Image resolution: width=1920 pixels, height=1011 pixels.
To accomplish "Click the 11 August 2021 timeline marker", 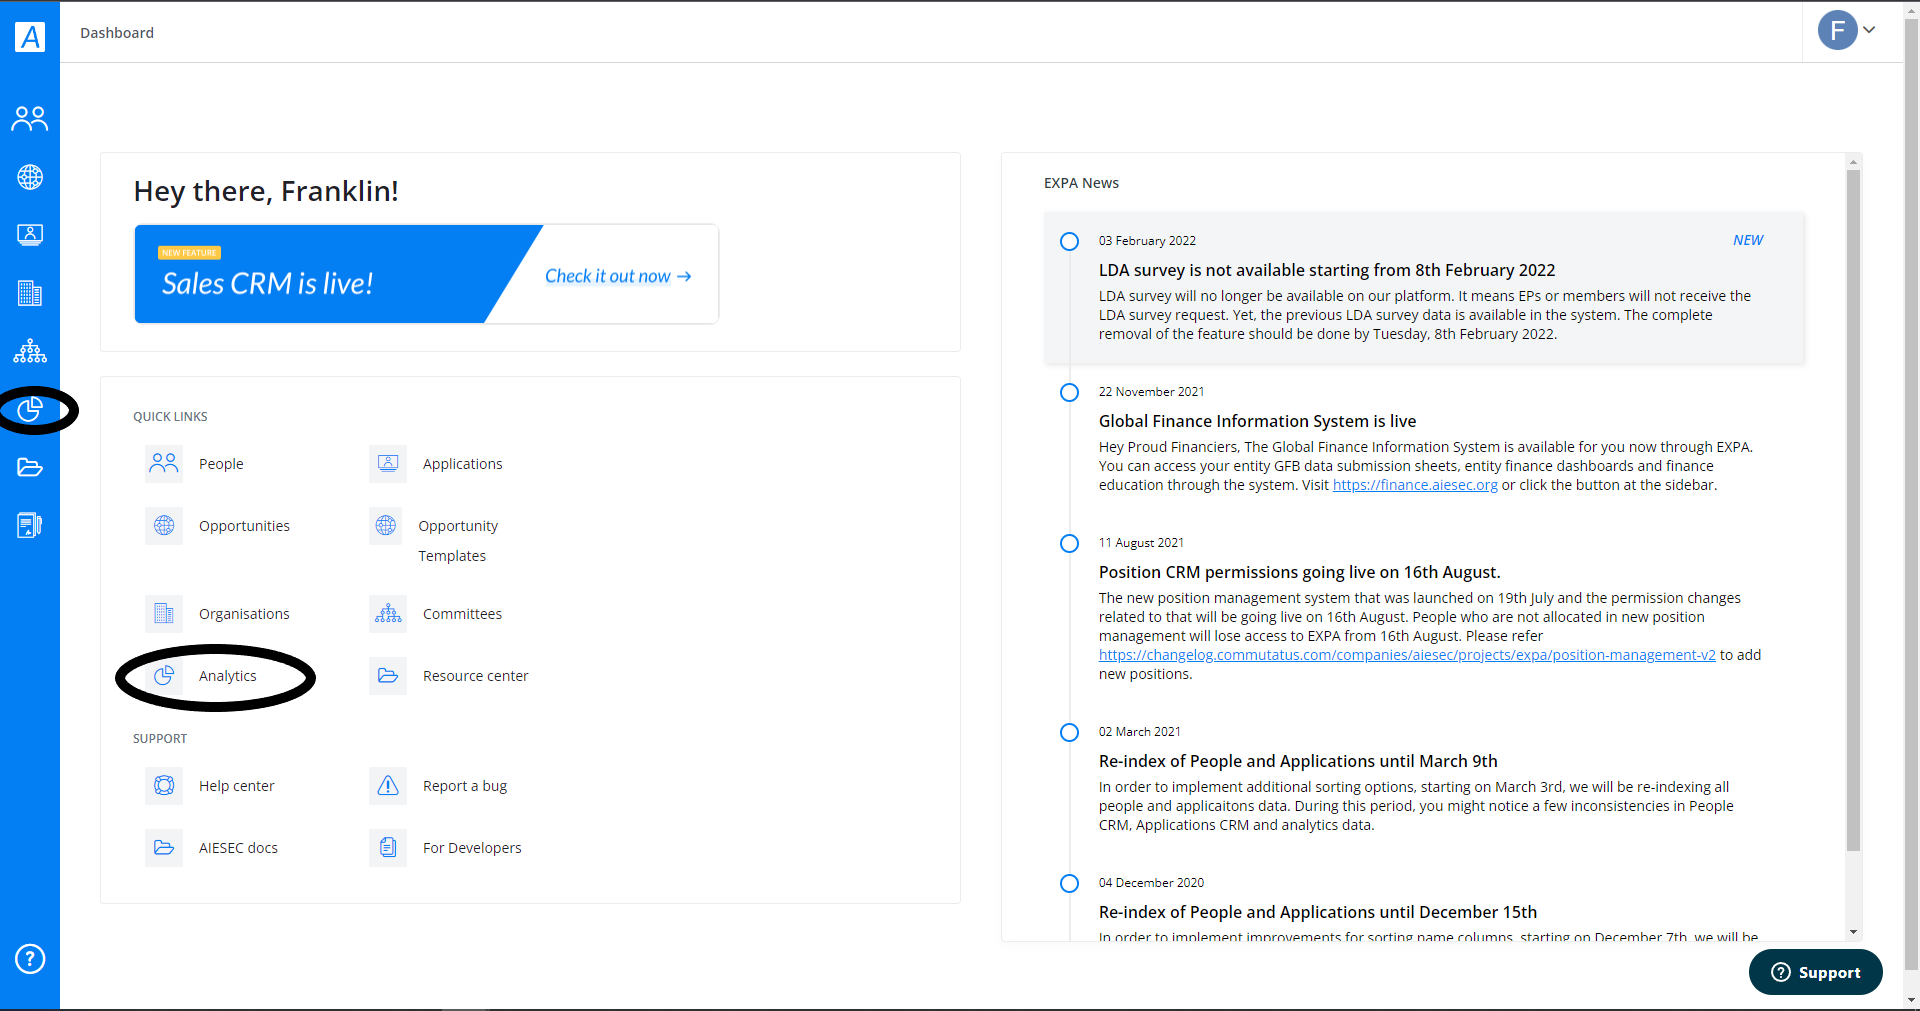I will coord(1069,543).
